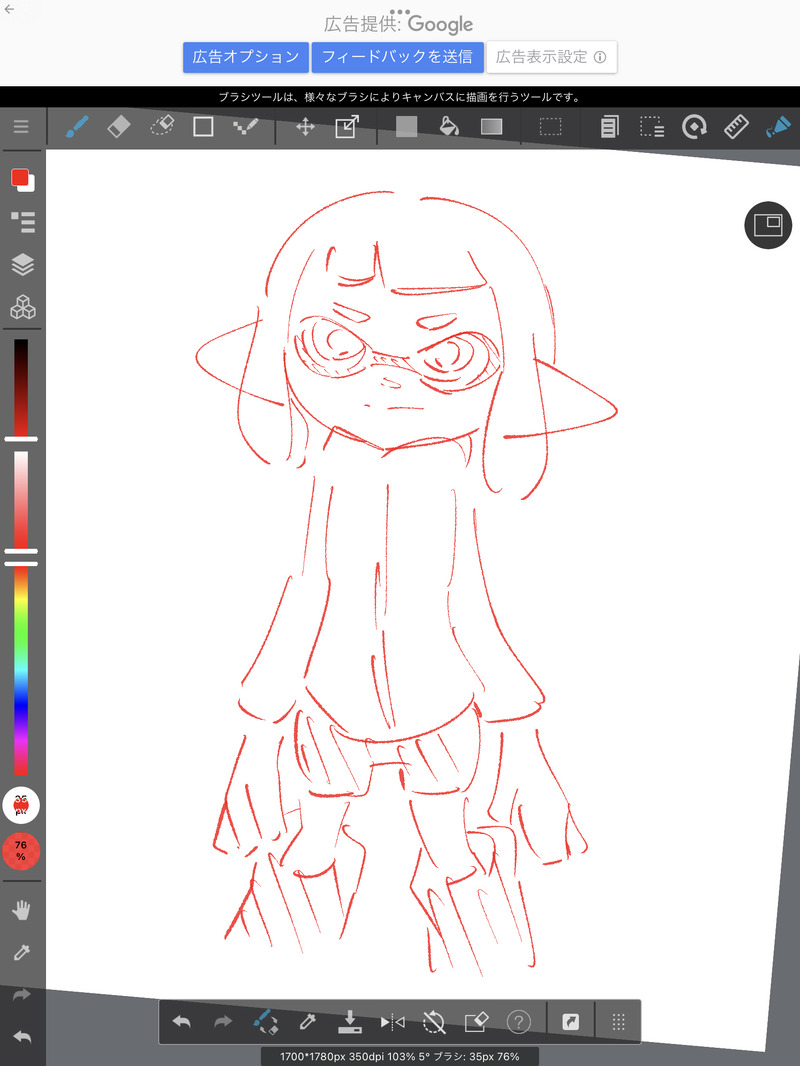Screen dimensions: 800x1066
Task: Open the red foreground color swatch
Action: [20, 178]
